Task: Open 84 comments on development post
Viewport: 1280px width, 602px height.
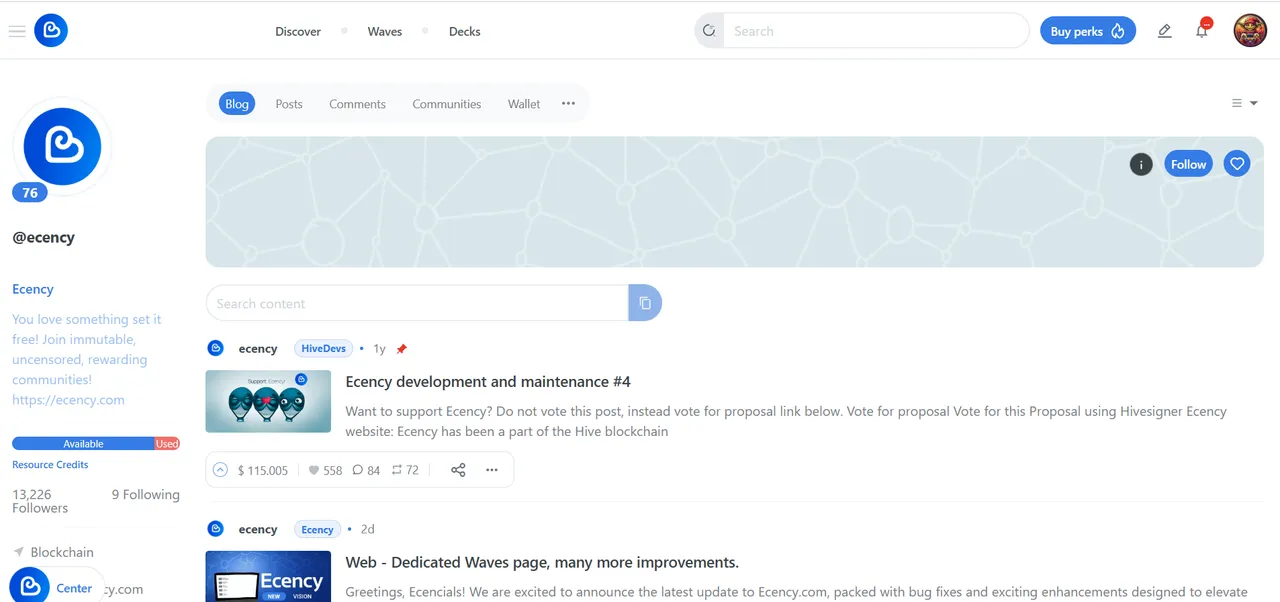Action: point(366,470)
